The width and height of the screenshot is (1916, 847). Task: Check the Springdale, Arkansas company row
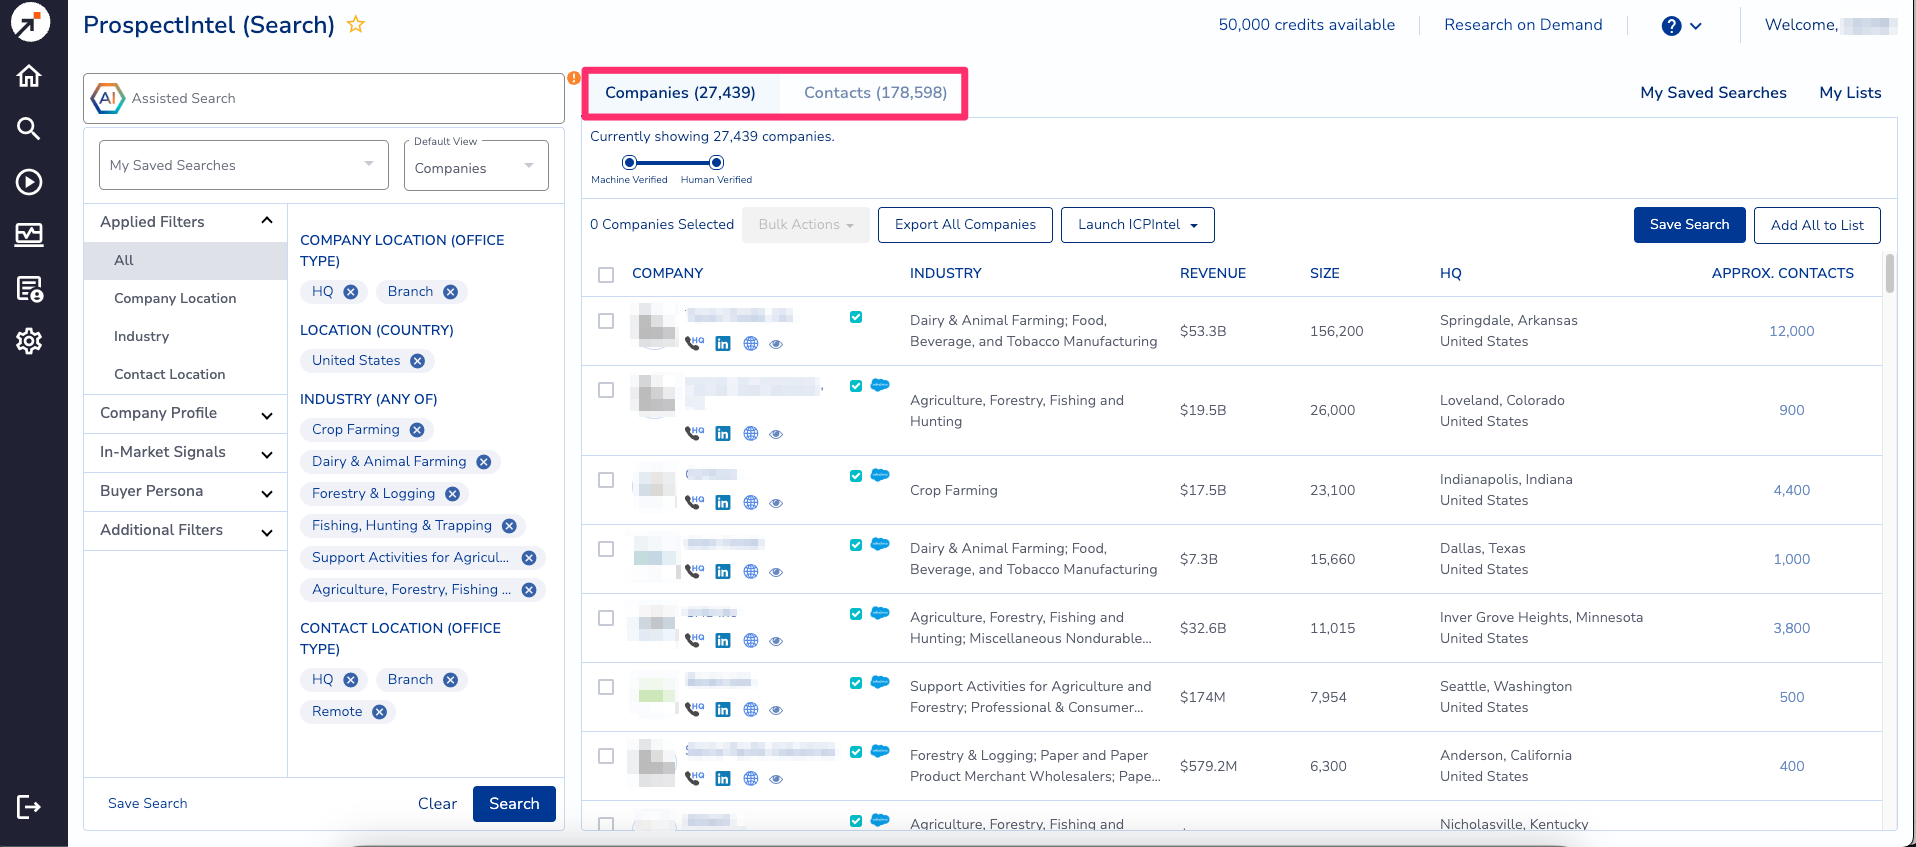click(x=606, y=321)
